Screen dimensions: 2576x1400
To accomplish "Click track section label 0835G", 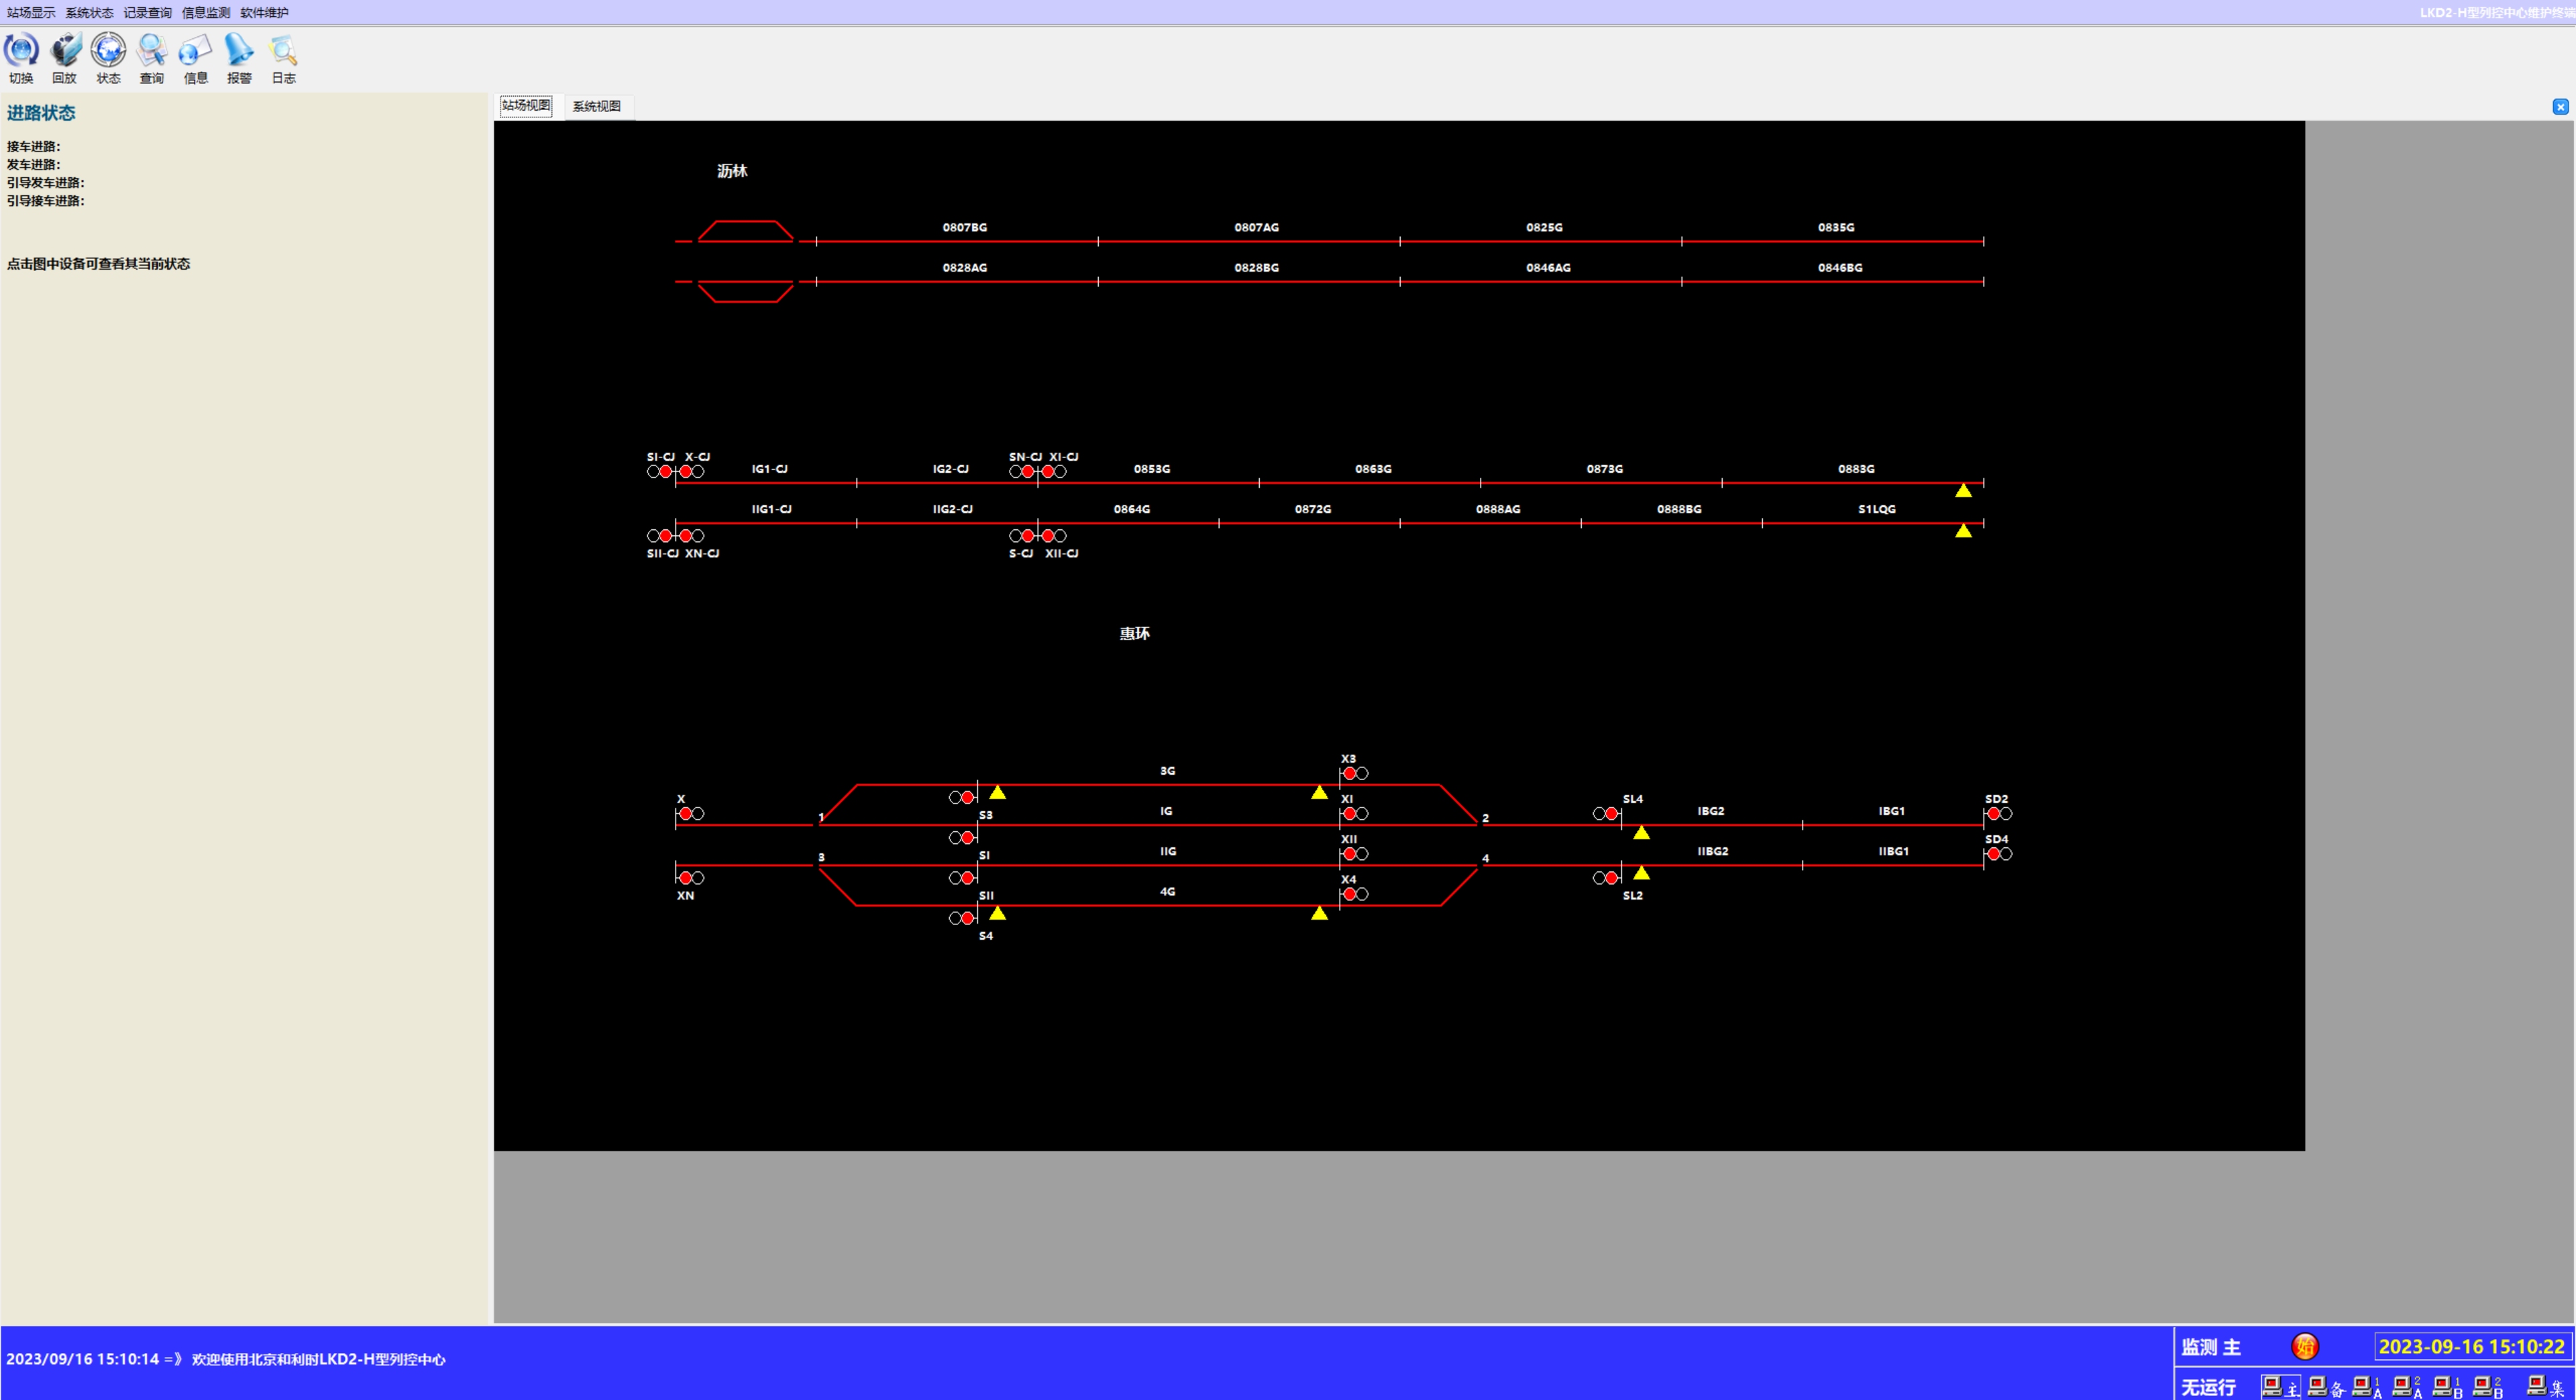I will pyautogui.click(x=1836, y=228).
